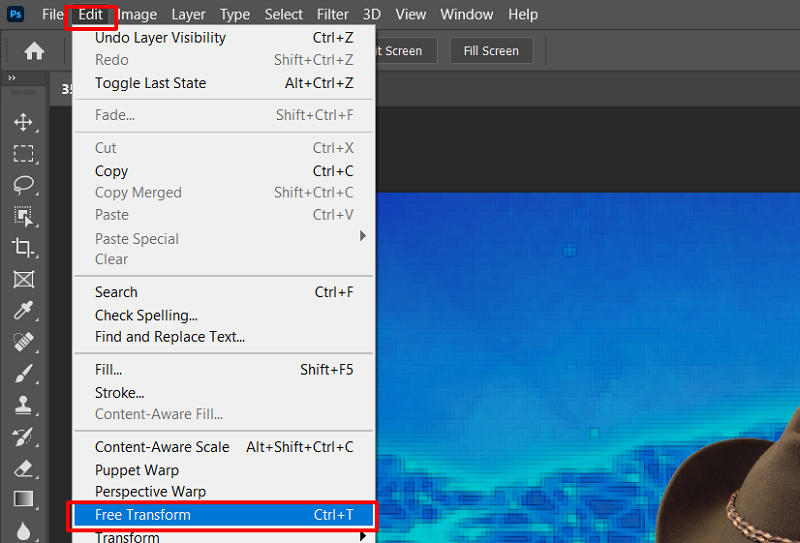Viewport: 800px width, 543px height.
Task: Choose Copy from Edit menu
Action: pos(224,171)
